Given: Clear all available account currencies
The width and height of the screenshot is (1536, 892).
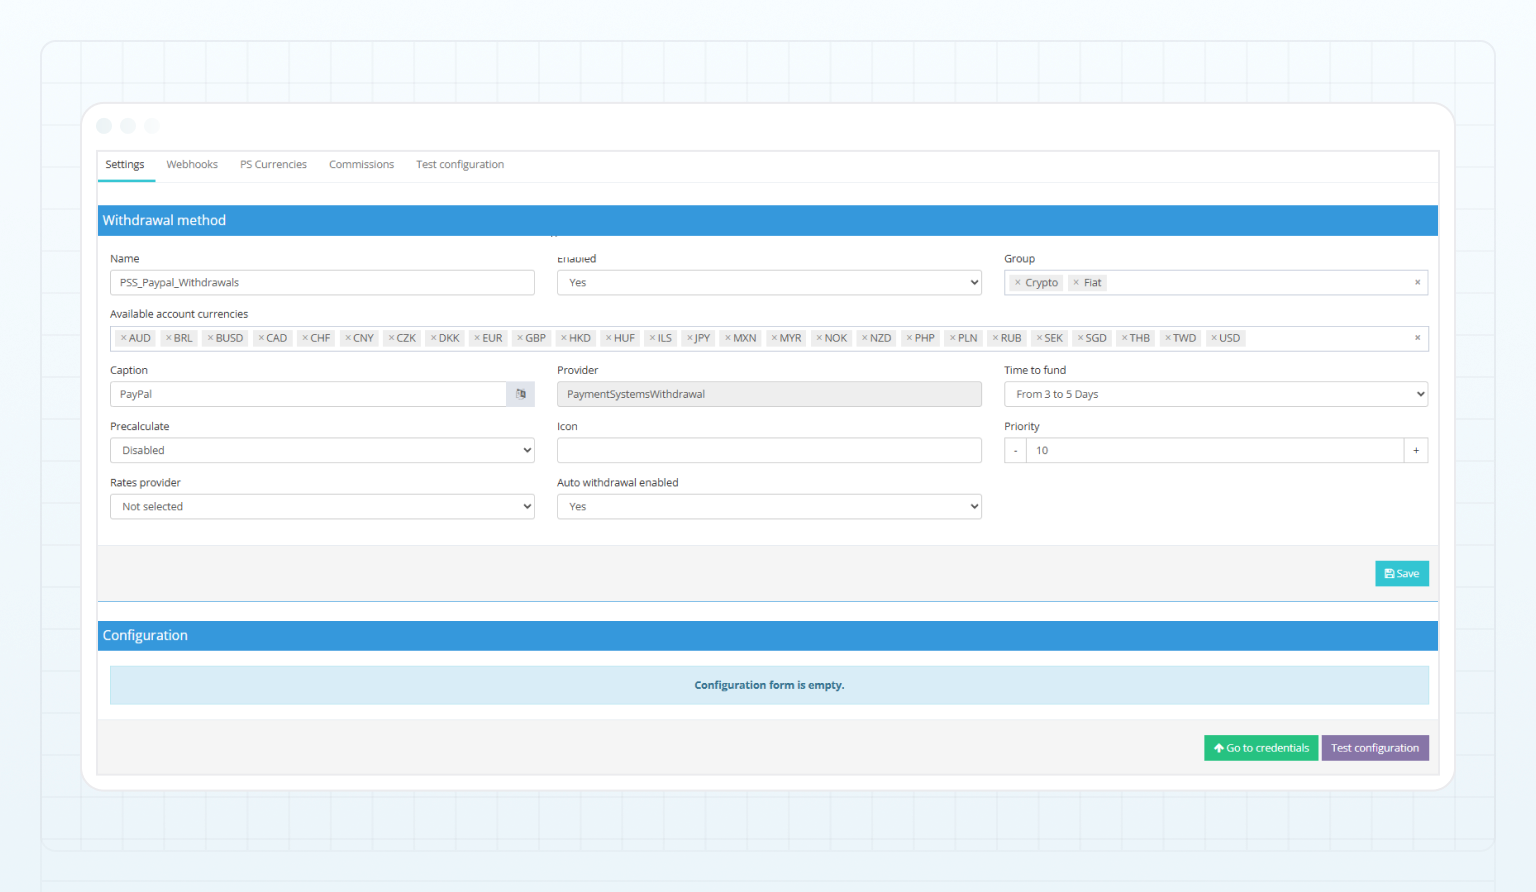Looking at the screenshot, I should pos(1417,338).
